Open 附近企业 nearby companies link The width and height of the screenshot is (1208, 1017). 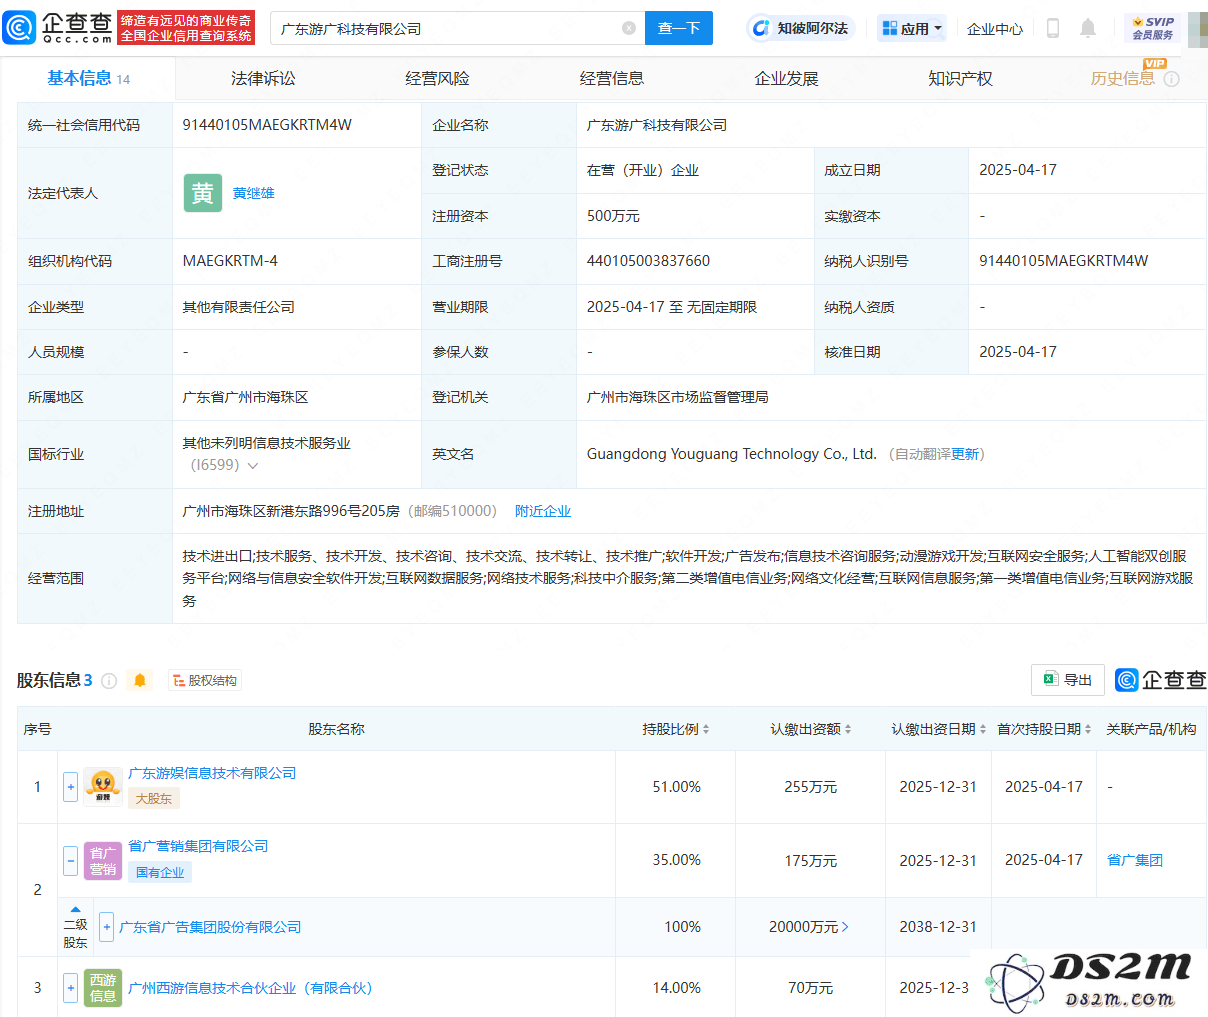click(x=543, y=511)
